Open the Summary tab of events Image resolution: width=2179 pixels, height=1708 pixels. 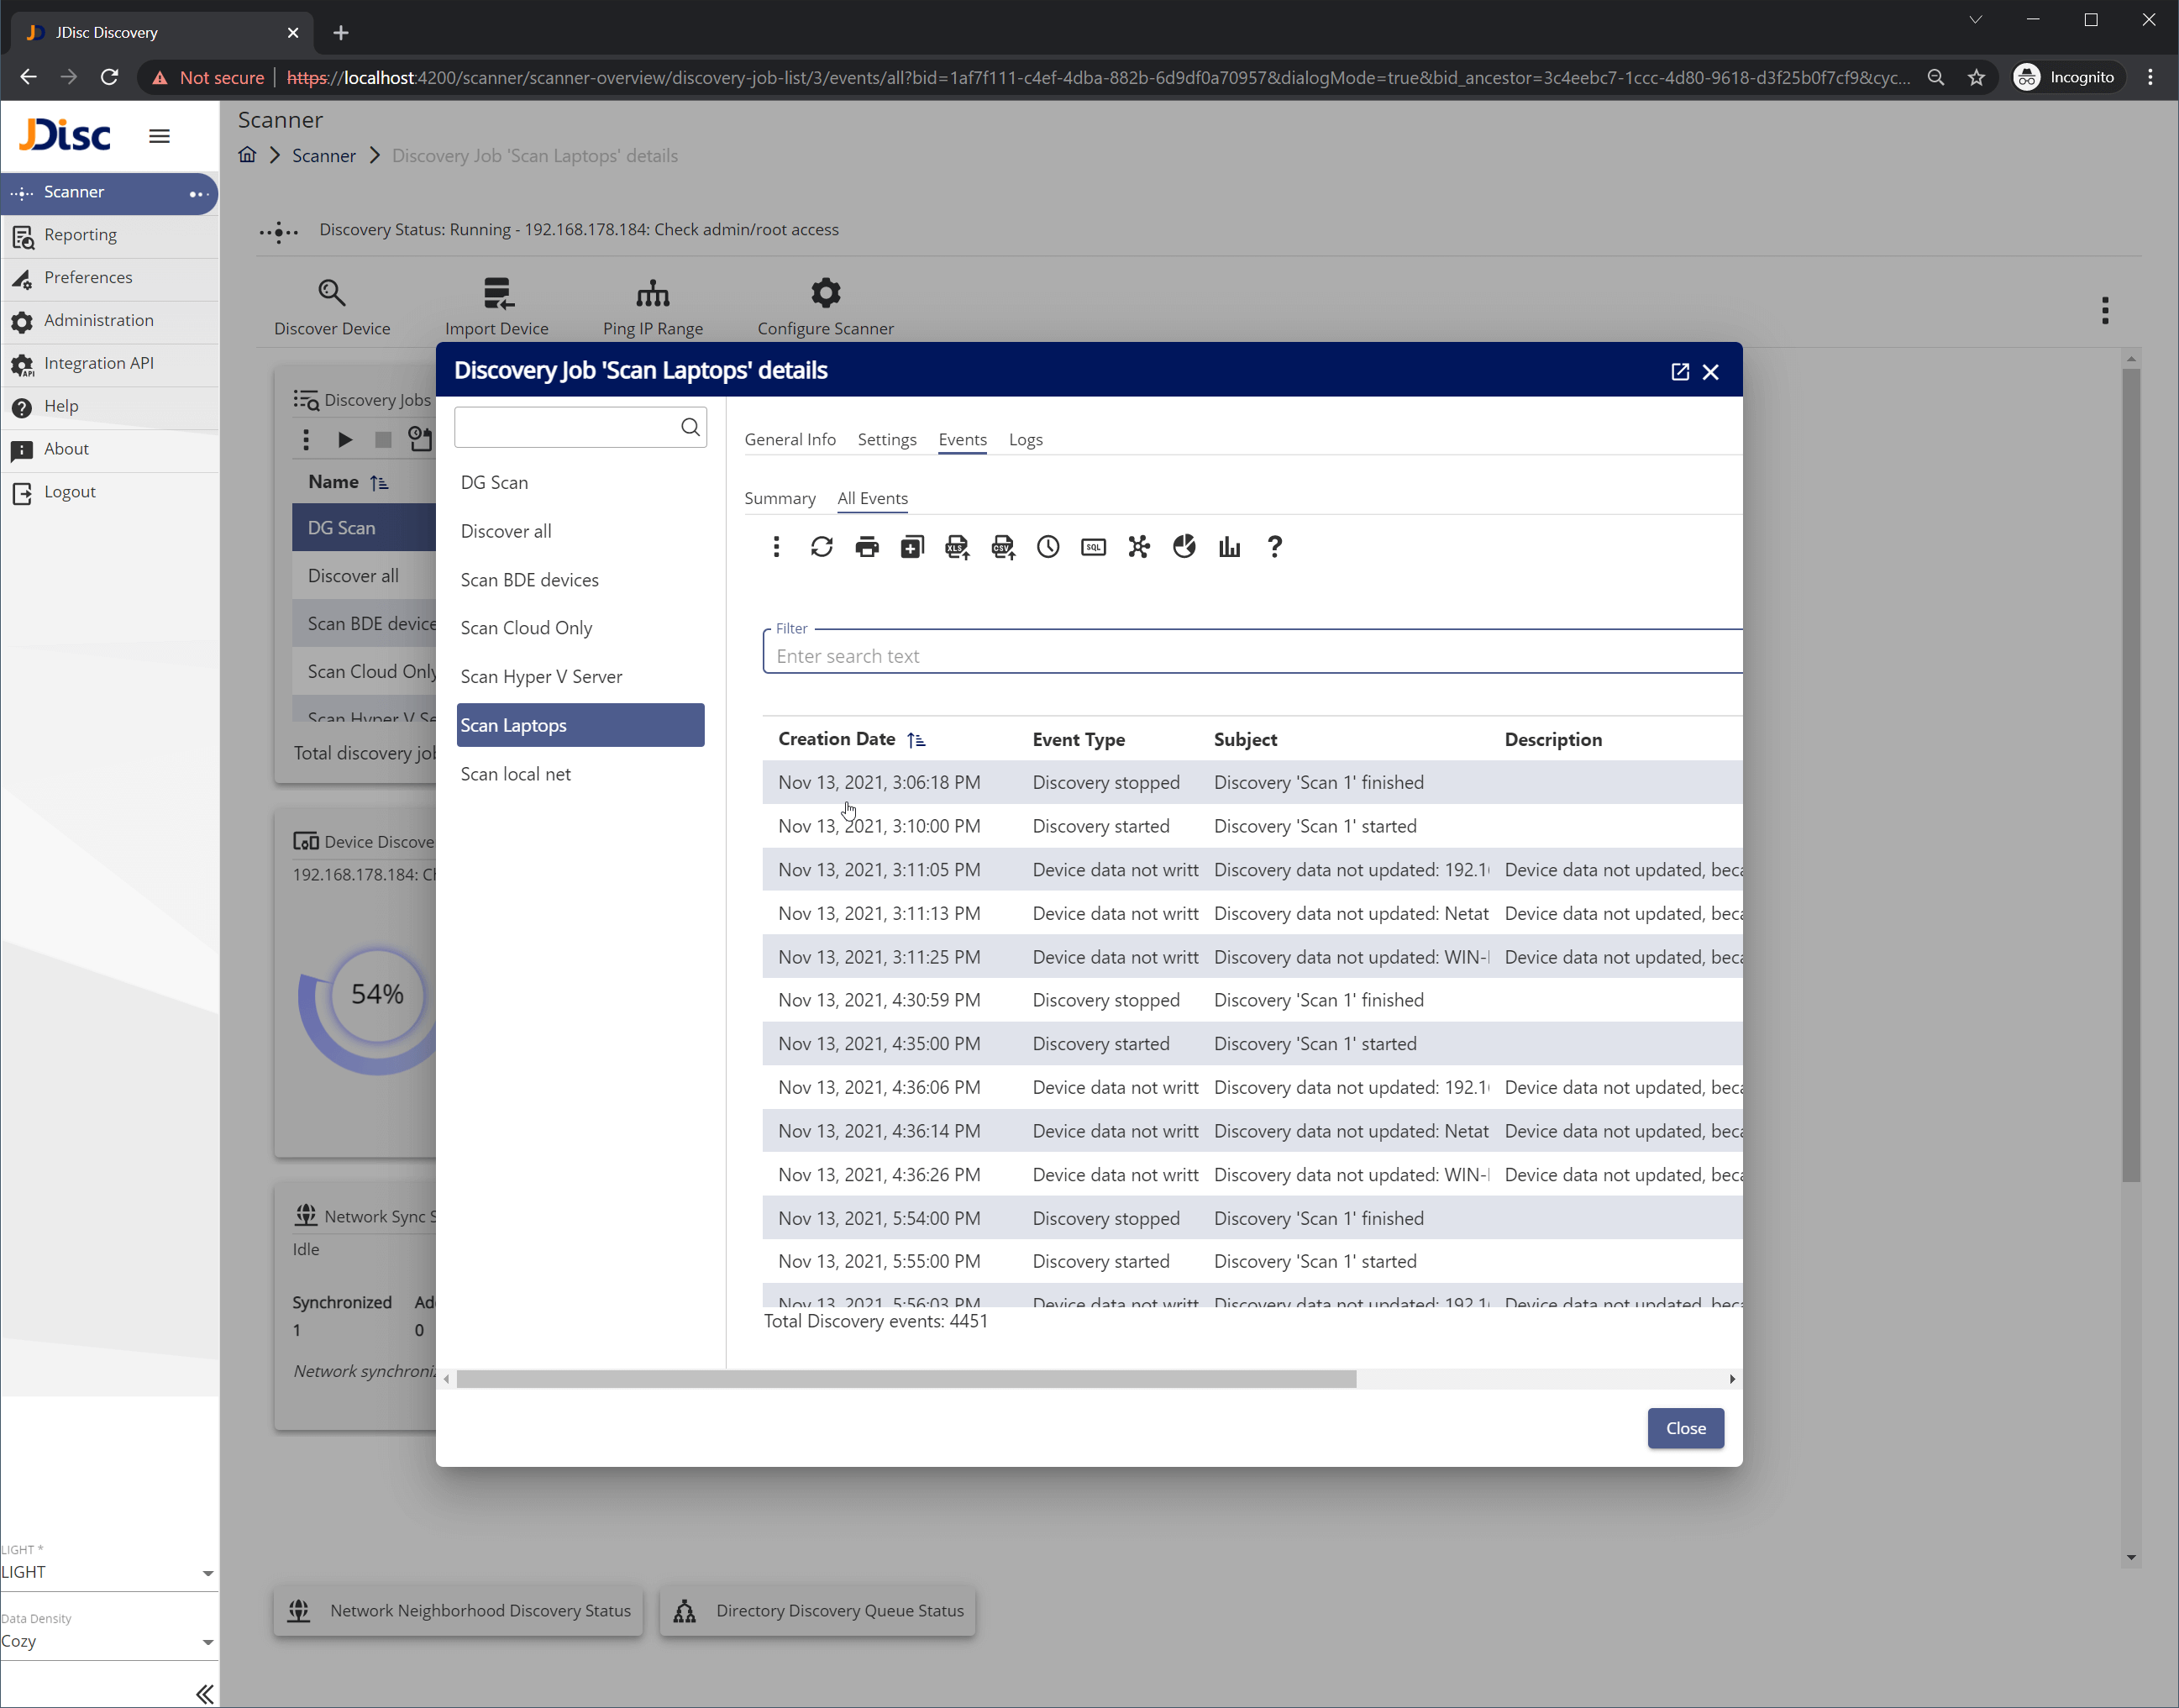coord(779,498)
